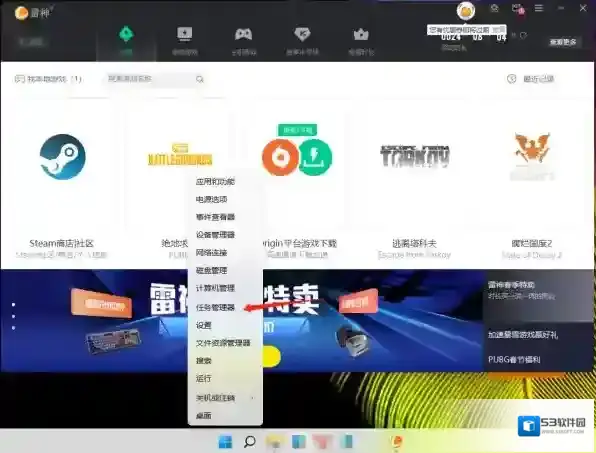This screenshot has height=453, width=596.
Task: Expand the 关机或注销 submenu
Action: 225,398
